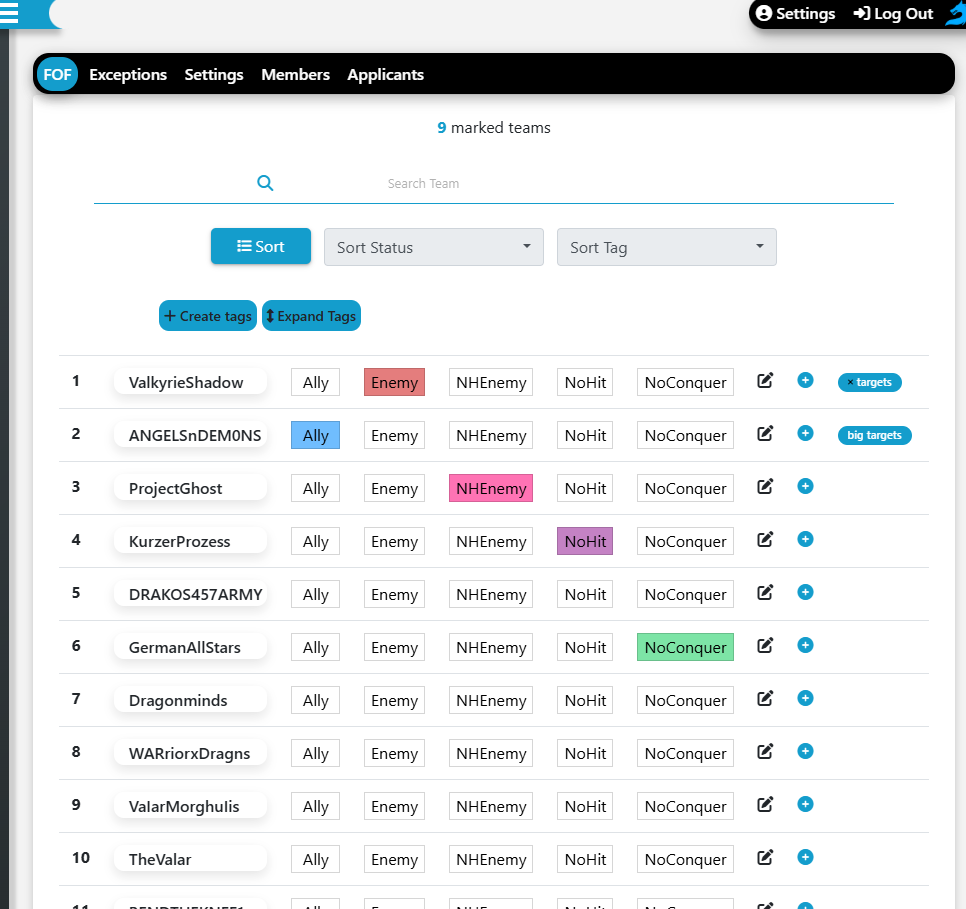Open the Sort Tag dropdown
The image size is (966, 909).
click(x=666, y=247)
